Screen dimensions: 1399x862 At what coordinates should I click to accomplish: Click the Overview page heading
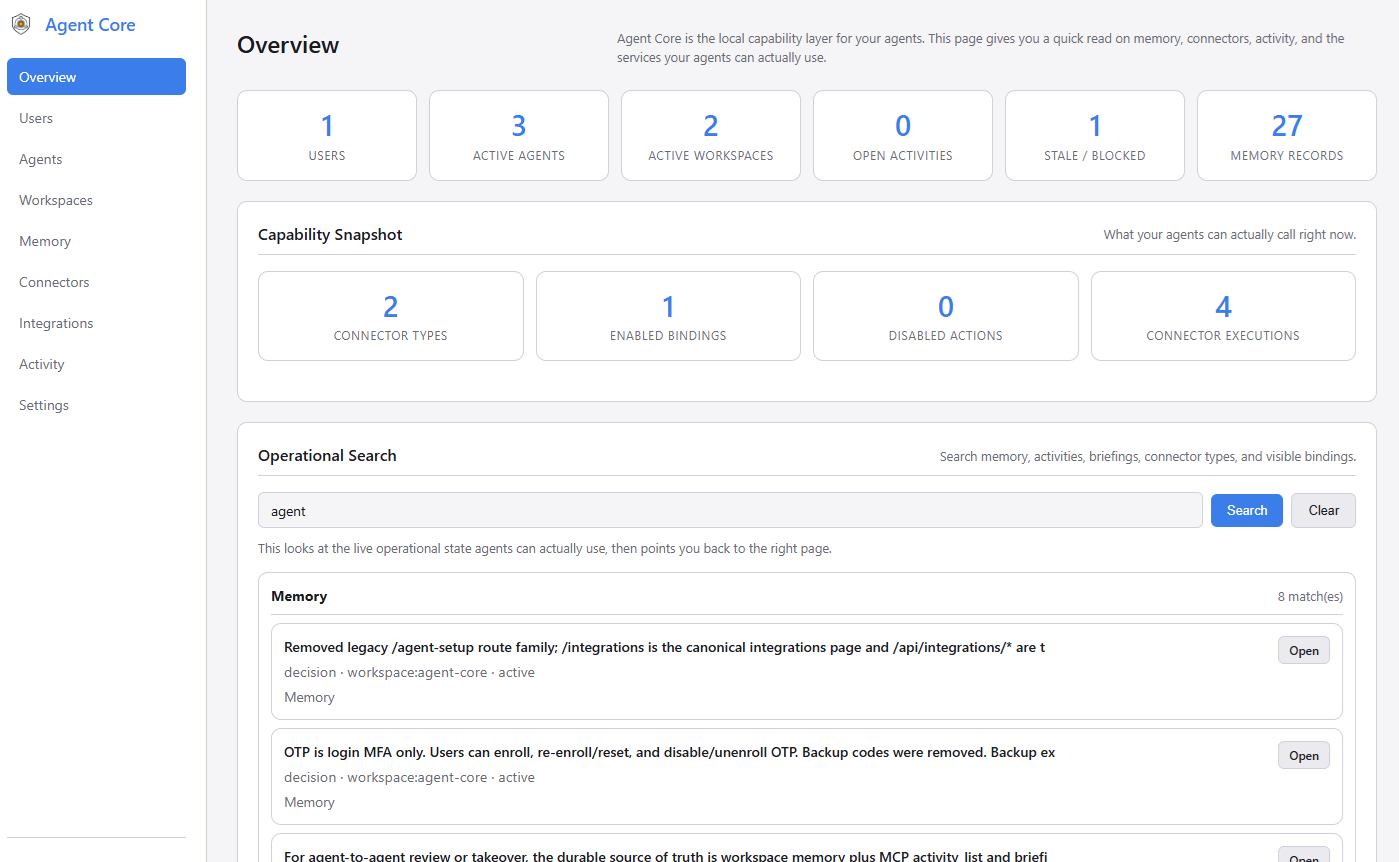[x=288, y=45]
